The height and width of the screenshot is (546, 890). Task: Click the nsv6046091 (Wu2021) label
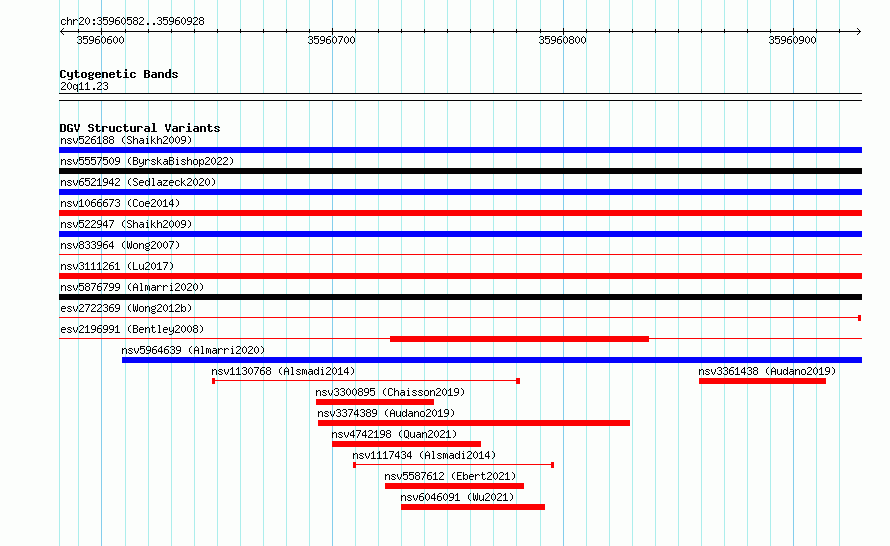click(x=457, y=497)
